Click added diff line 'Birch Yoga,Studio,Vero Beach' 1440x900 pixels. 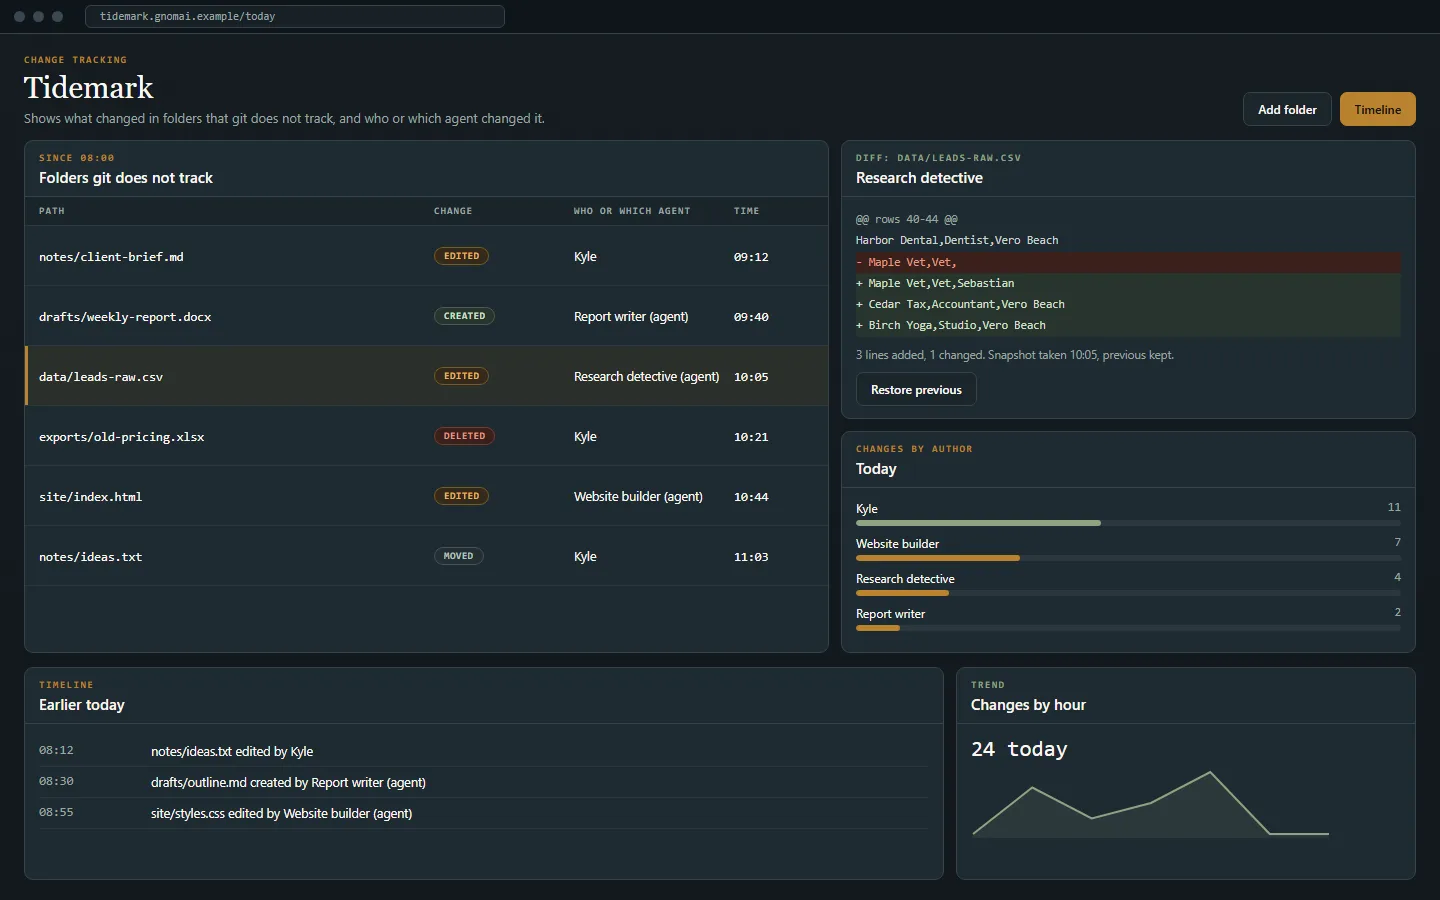pyautogui.click(x=1128, y=325)
